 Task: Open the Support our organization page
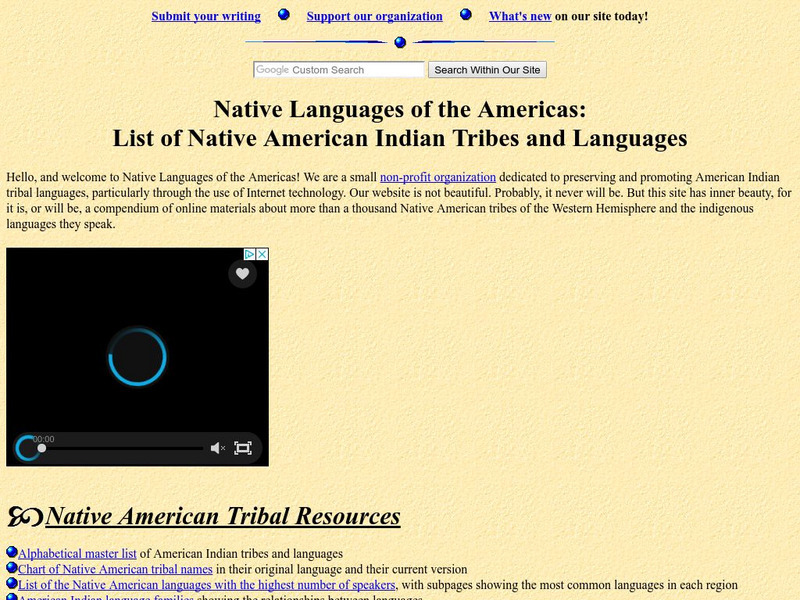point(375,16)
